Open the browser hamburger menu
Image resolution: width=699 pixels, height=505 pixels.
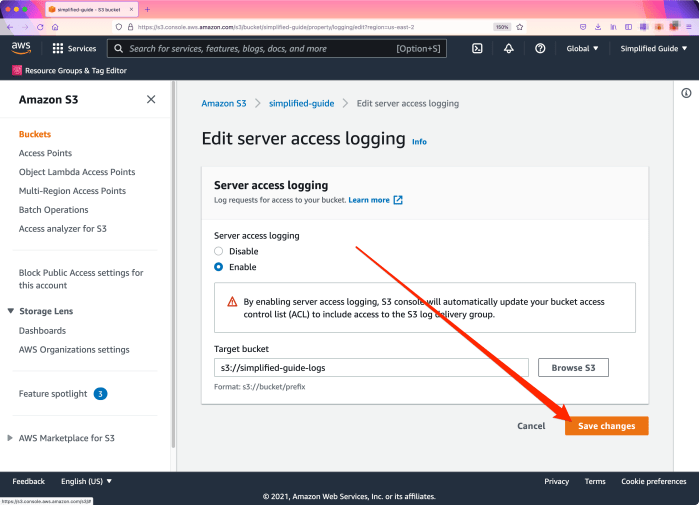click(x=689, y=27)
